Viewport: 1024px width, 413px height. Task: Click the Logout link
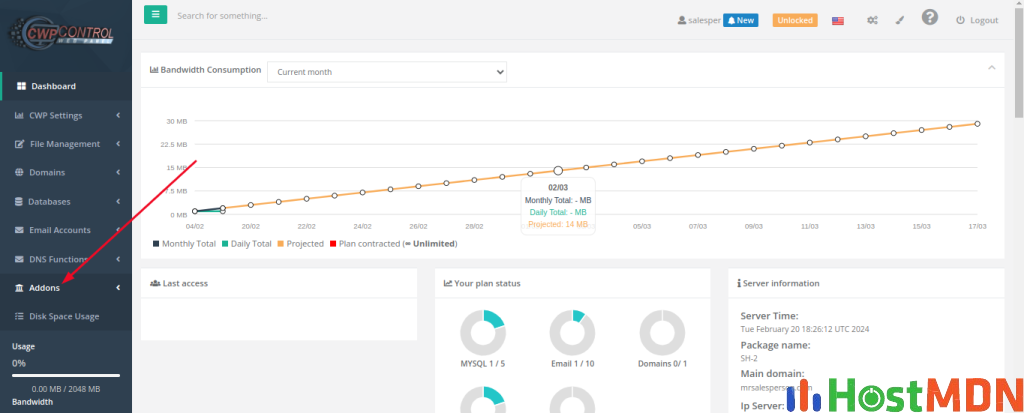(977, 20)
